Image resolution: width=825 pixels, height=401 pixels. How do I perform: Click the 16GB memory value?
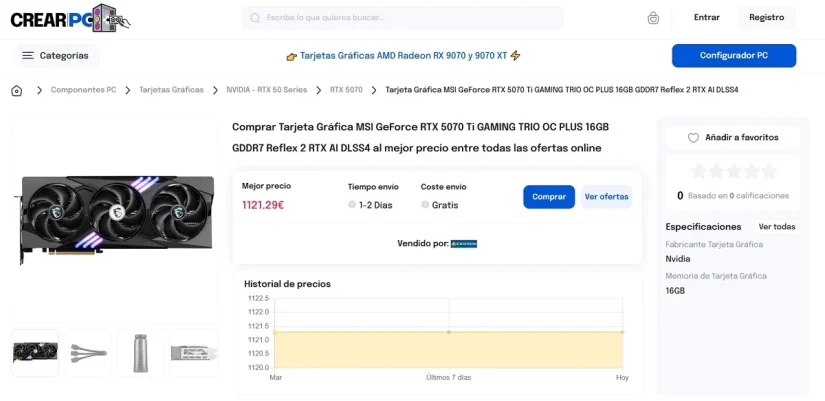(675, 290)
